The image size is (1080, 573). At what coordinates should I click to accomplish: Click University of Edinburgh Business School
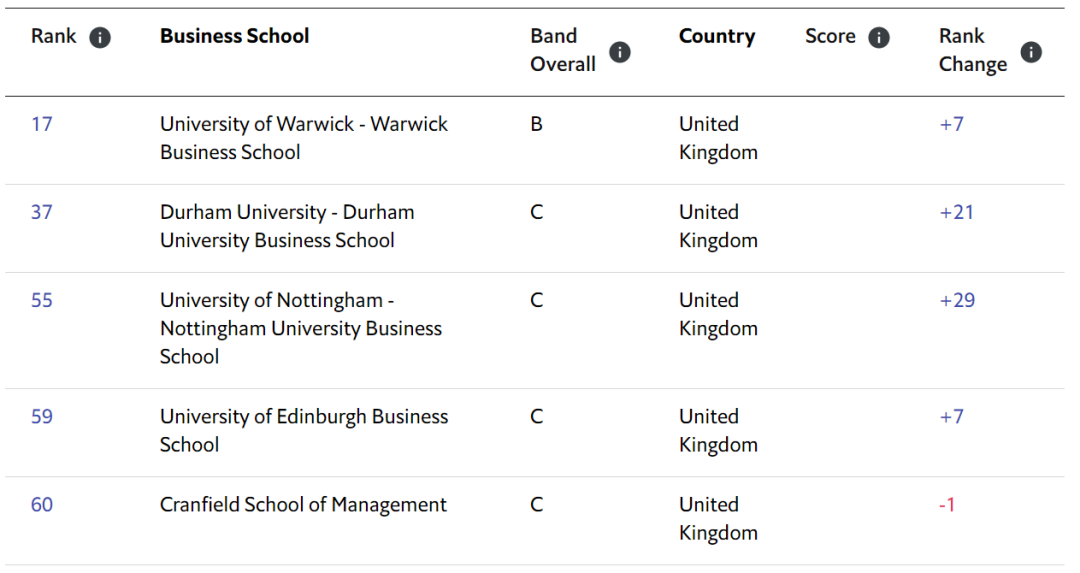[303, 430]
